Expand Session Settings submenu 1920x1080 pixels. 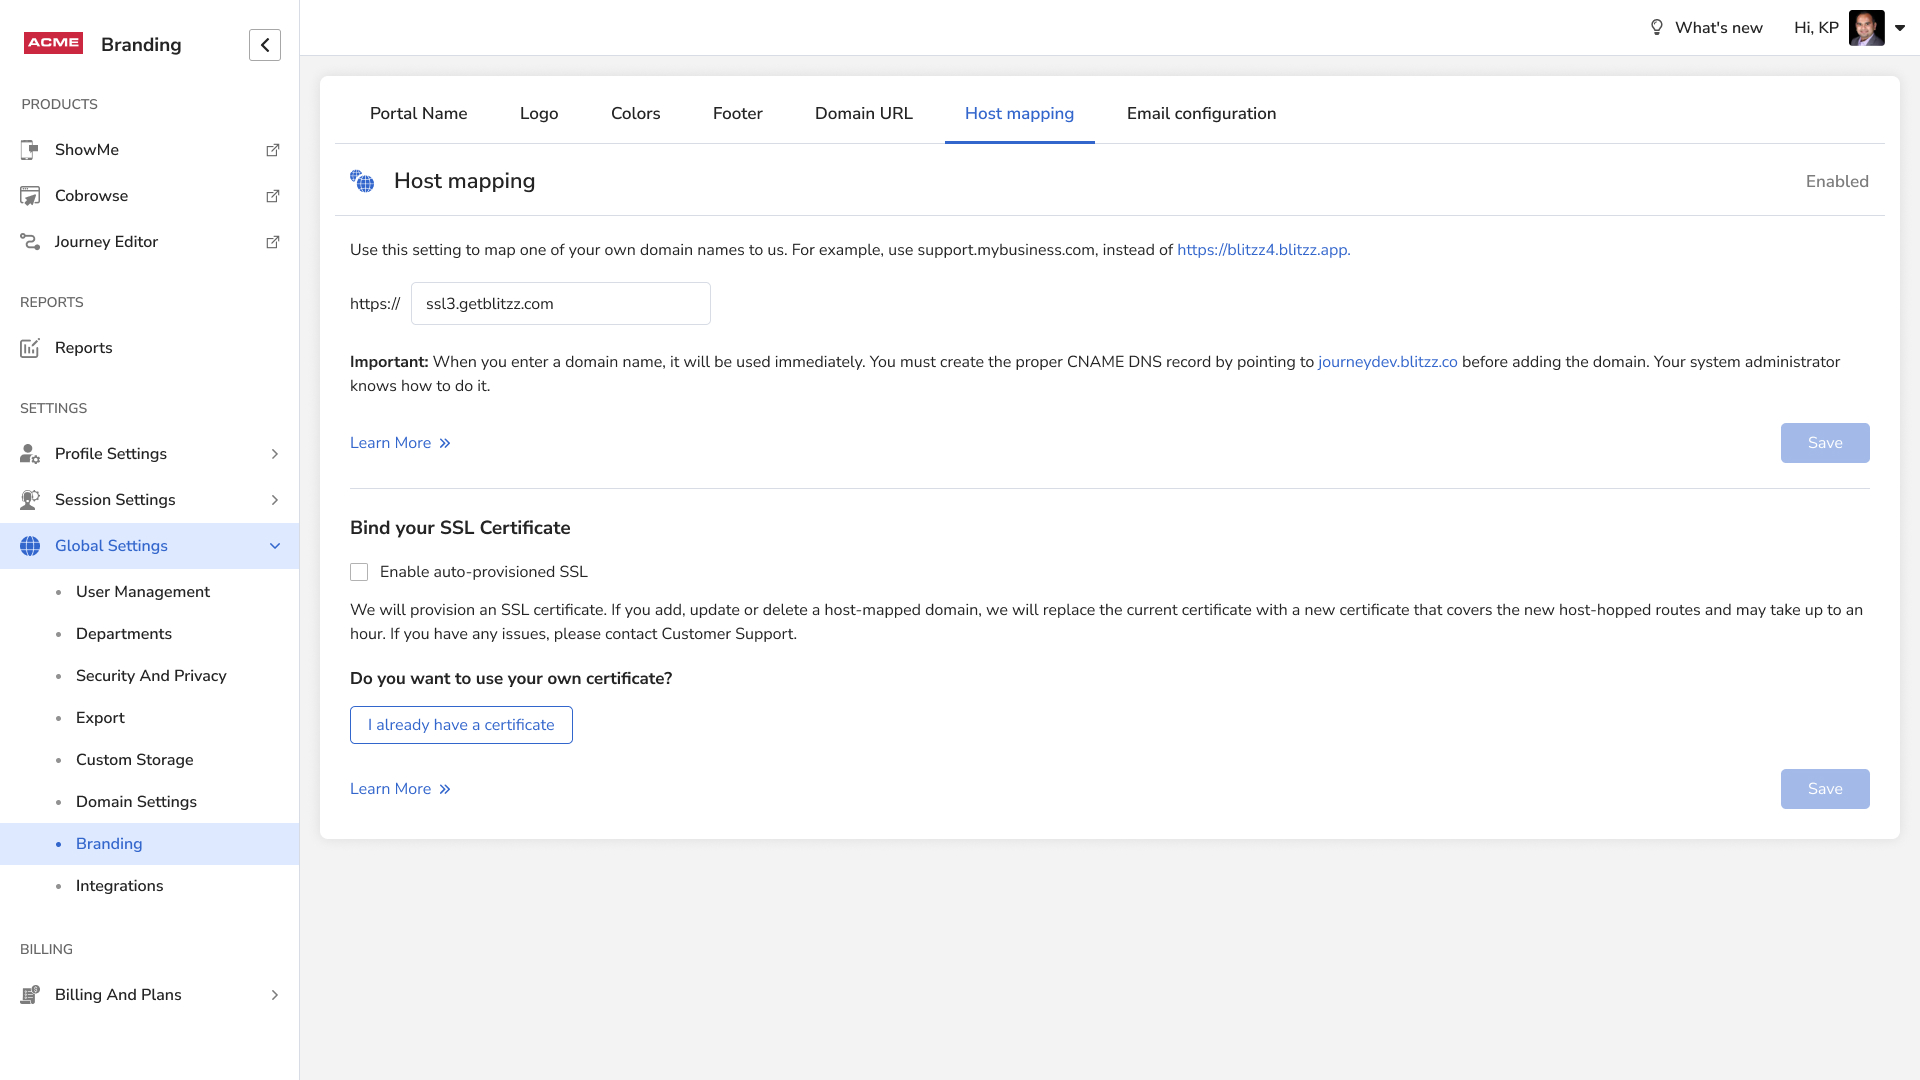[274, 500]
